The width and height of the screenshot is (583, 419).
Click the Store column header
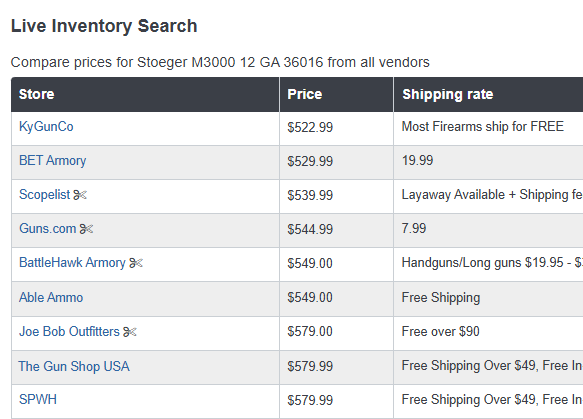(145, 94)
